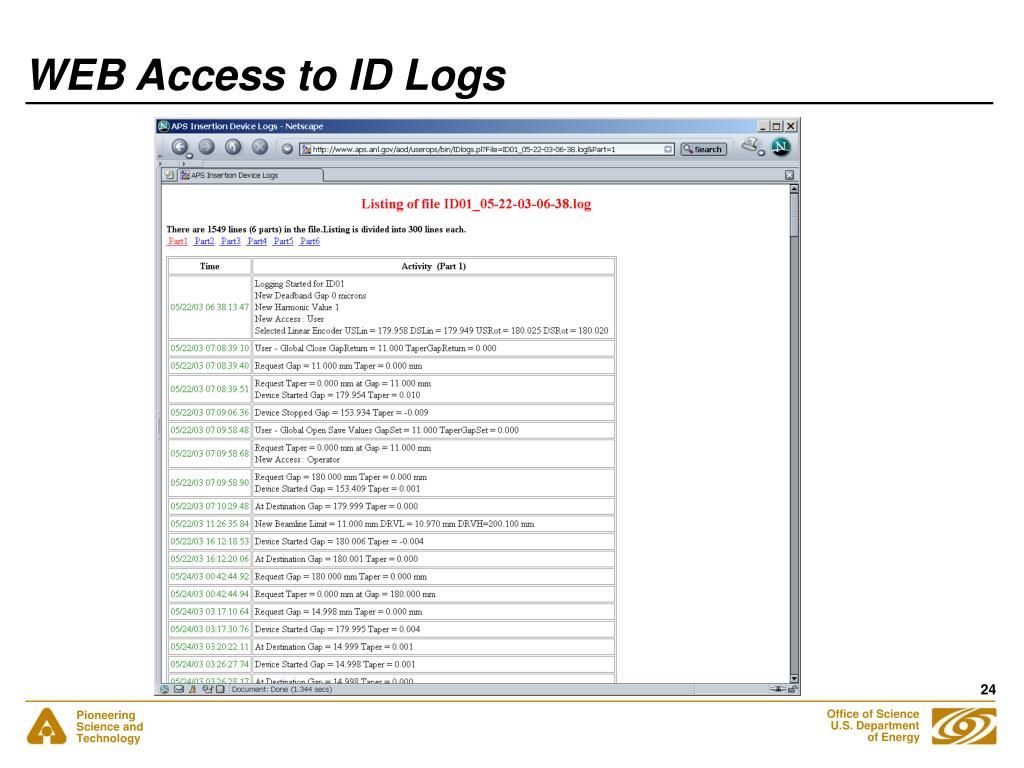Click 'New Harmonic Value 1' line
This screenshot has width=1024, height=768.
point(296,307)
